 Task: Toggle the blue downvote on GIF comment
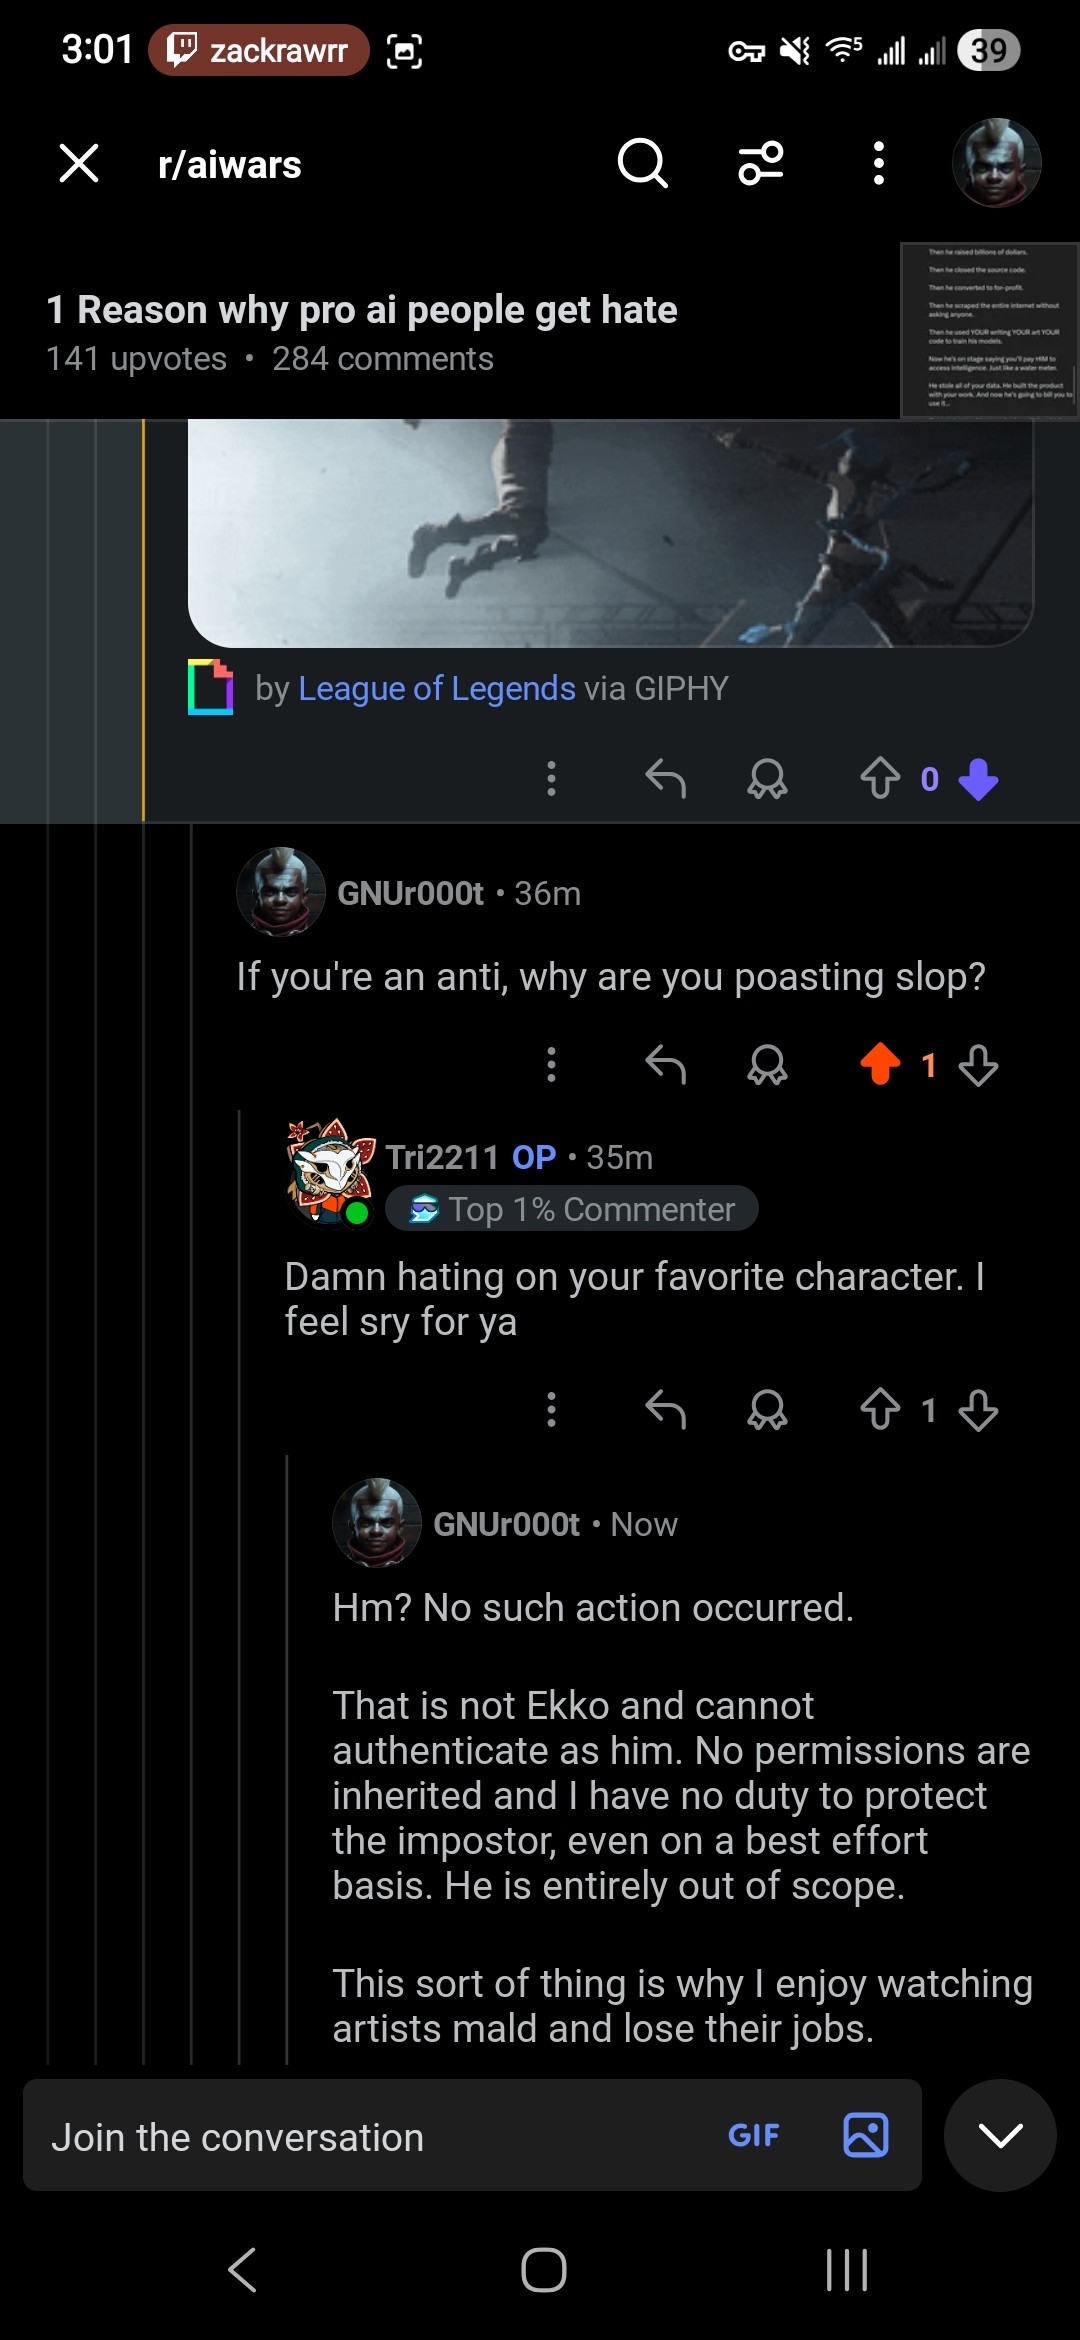point(978,779)
